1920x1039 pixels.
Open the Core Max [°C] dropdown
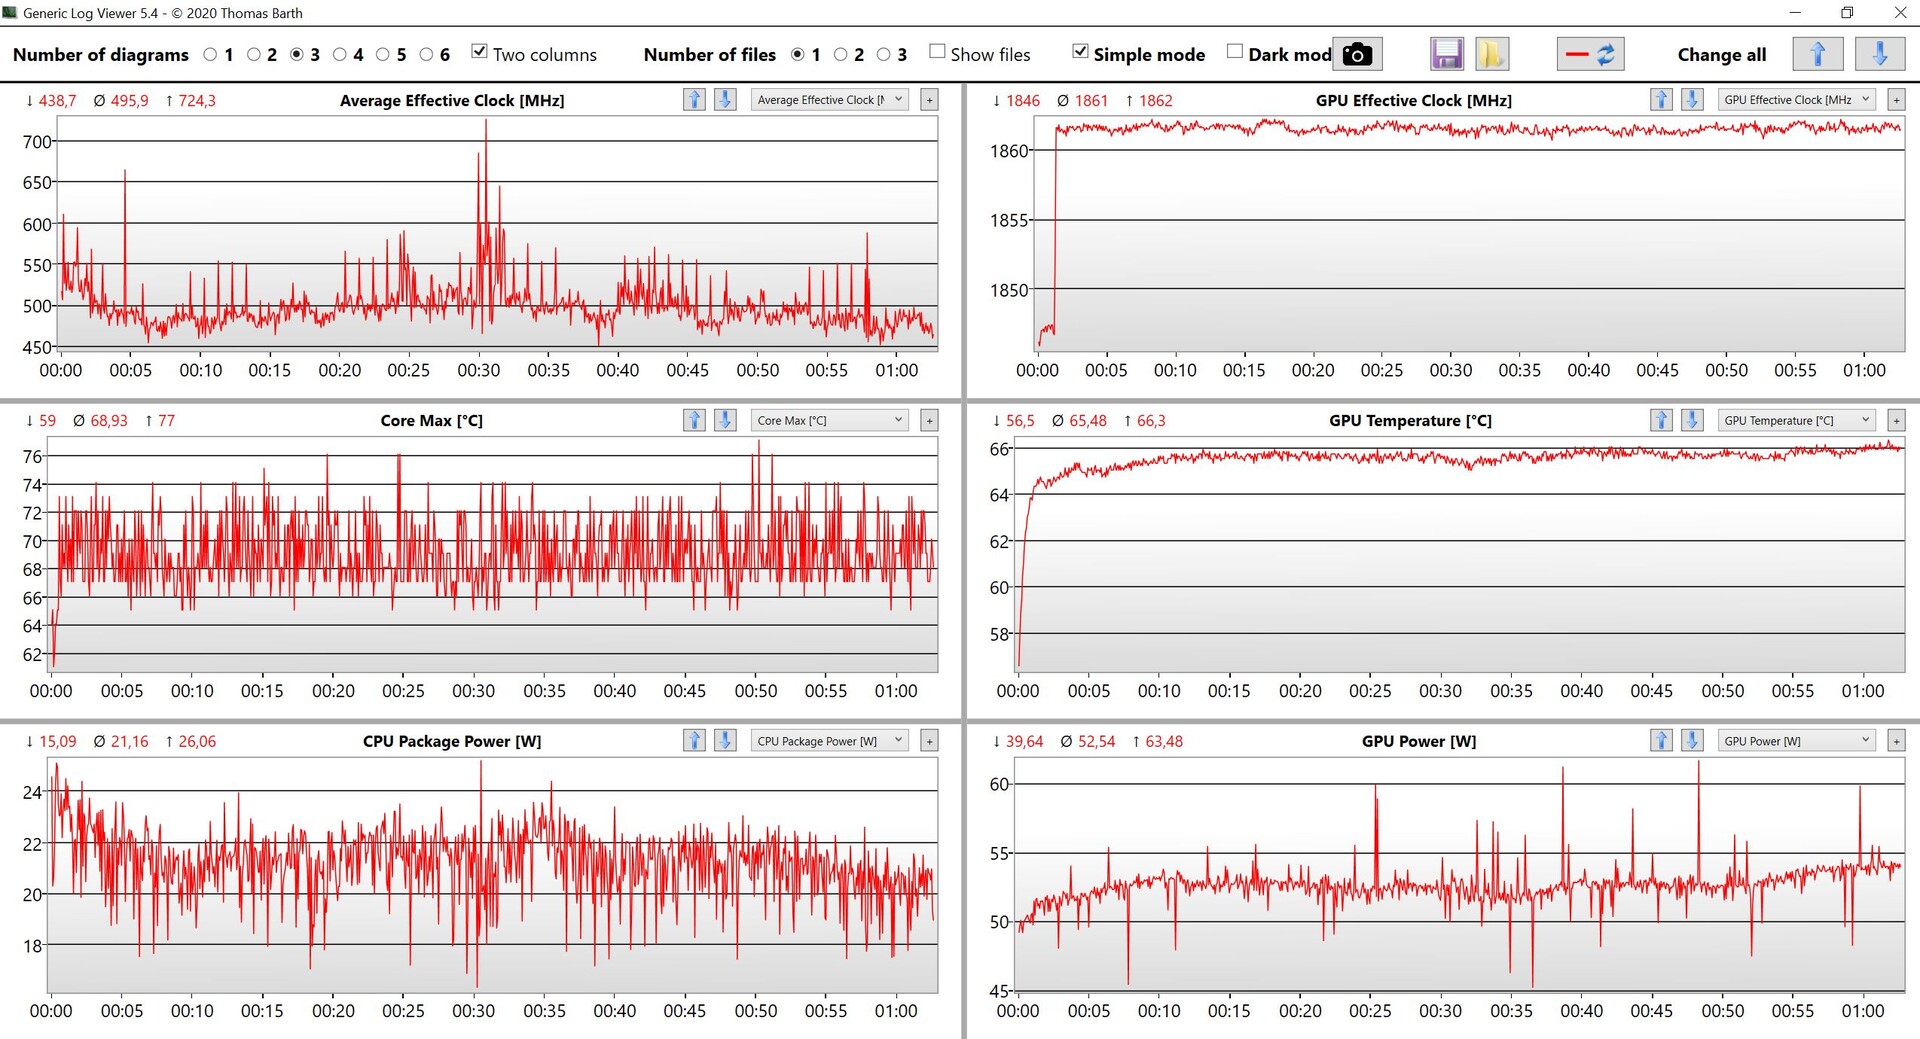click(829, 421)
